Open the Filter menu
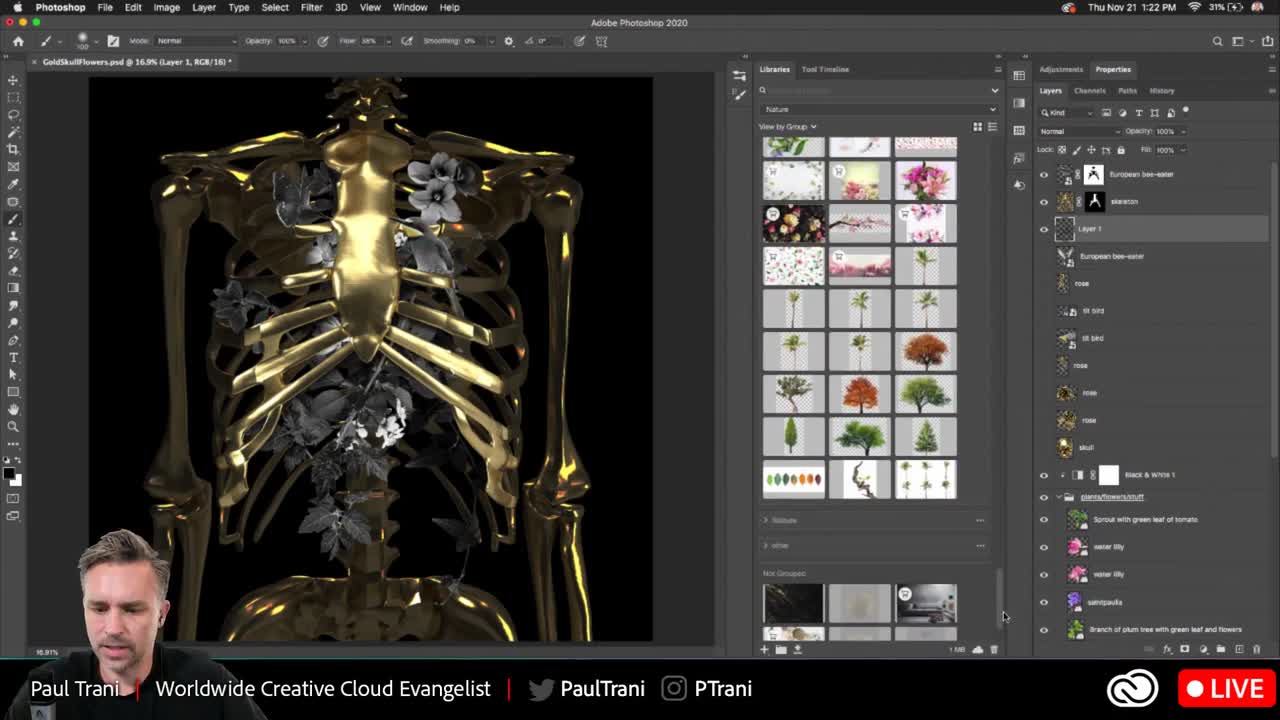1280x720 pixels. pos(311,7)
